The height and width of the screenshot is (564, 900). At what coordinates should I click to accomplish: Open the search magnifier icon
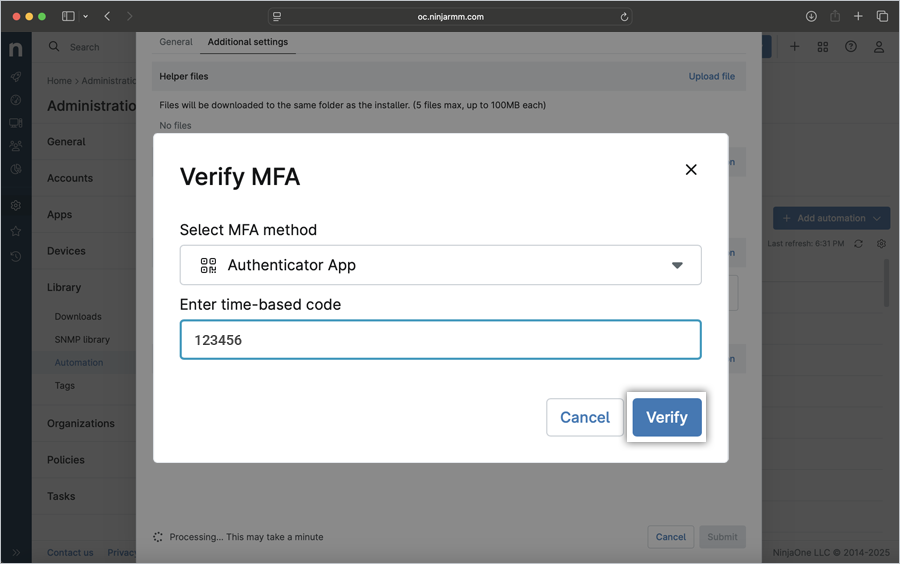[54, 47]
